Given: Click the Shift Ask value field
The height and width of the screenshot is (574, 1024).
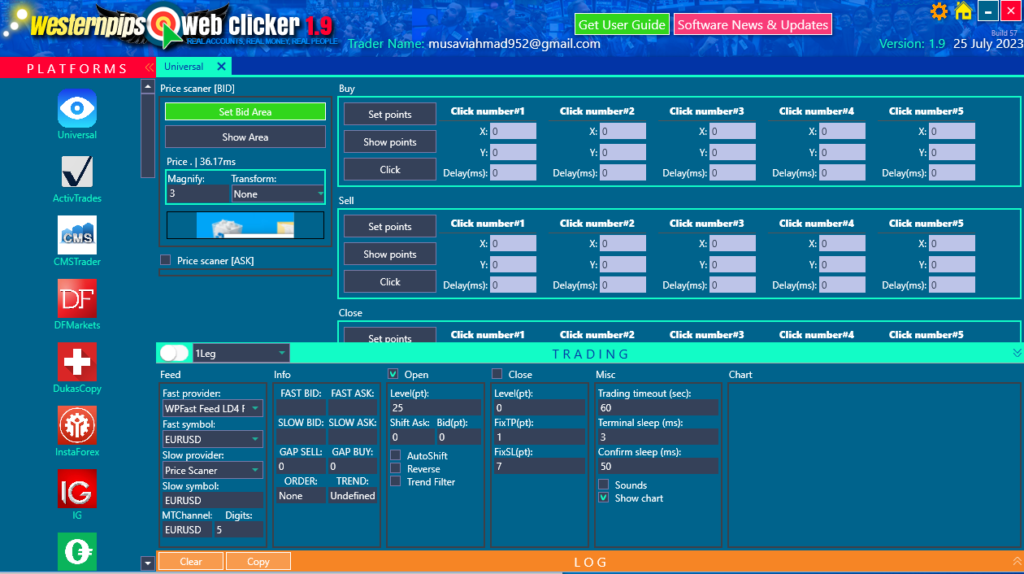Looking at the screenshot, I should 411,437.
